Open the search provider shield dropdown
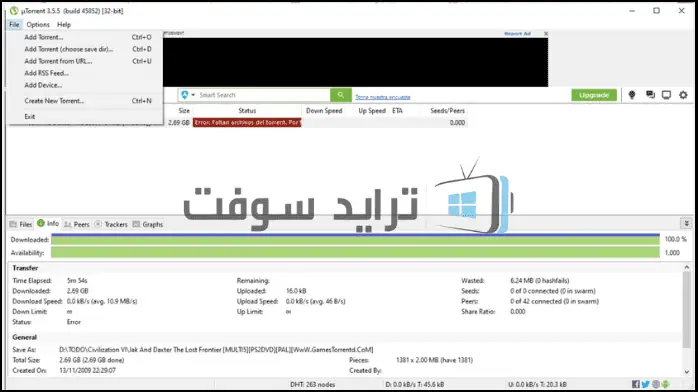This screenshot has height=392, width=698. click(188, 95)
